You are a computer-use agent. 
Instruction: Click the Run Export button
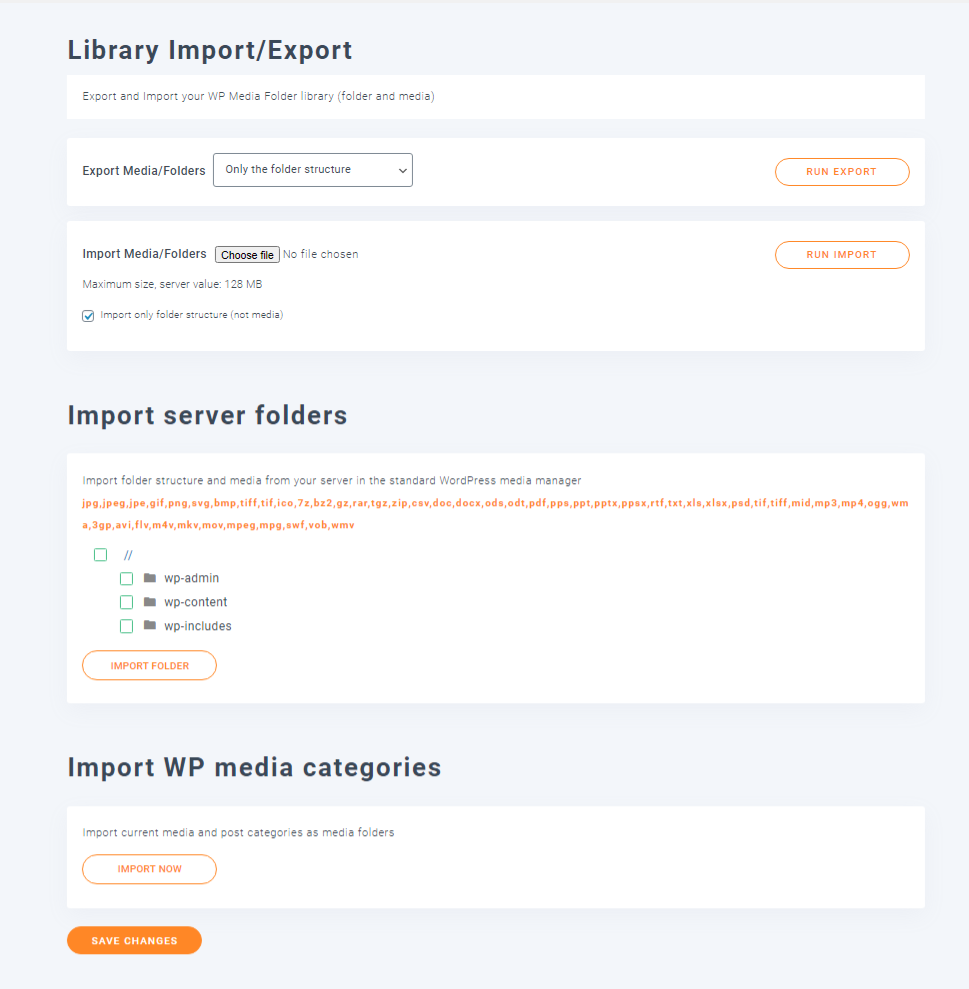point(842,172)
